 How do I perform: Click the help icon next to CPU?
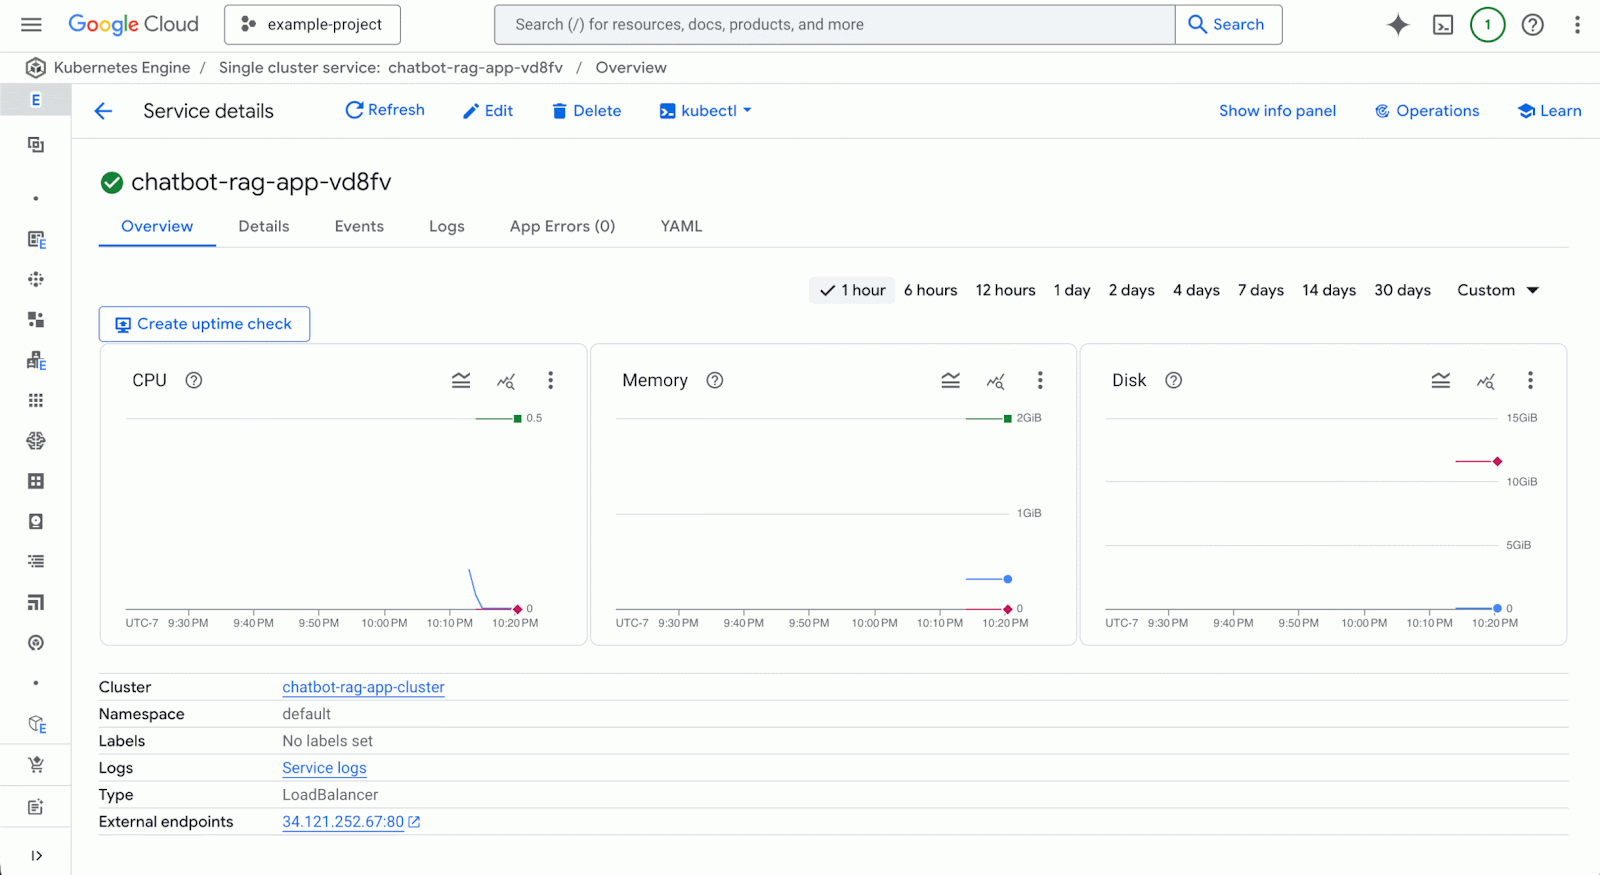tap(194, 380)
